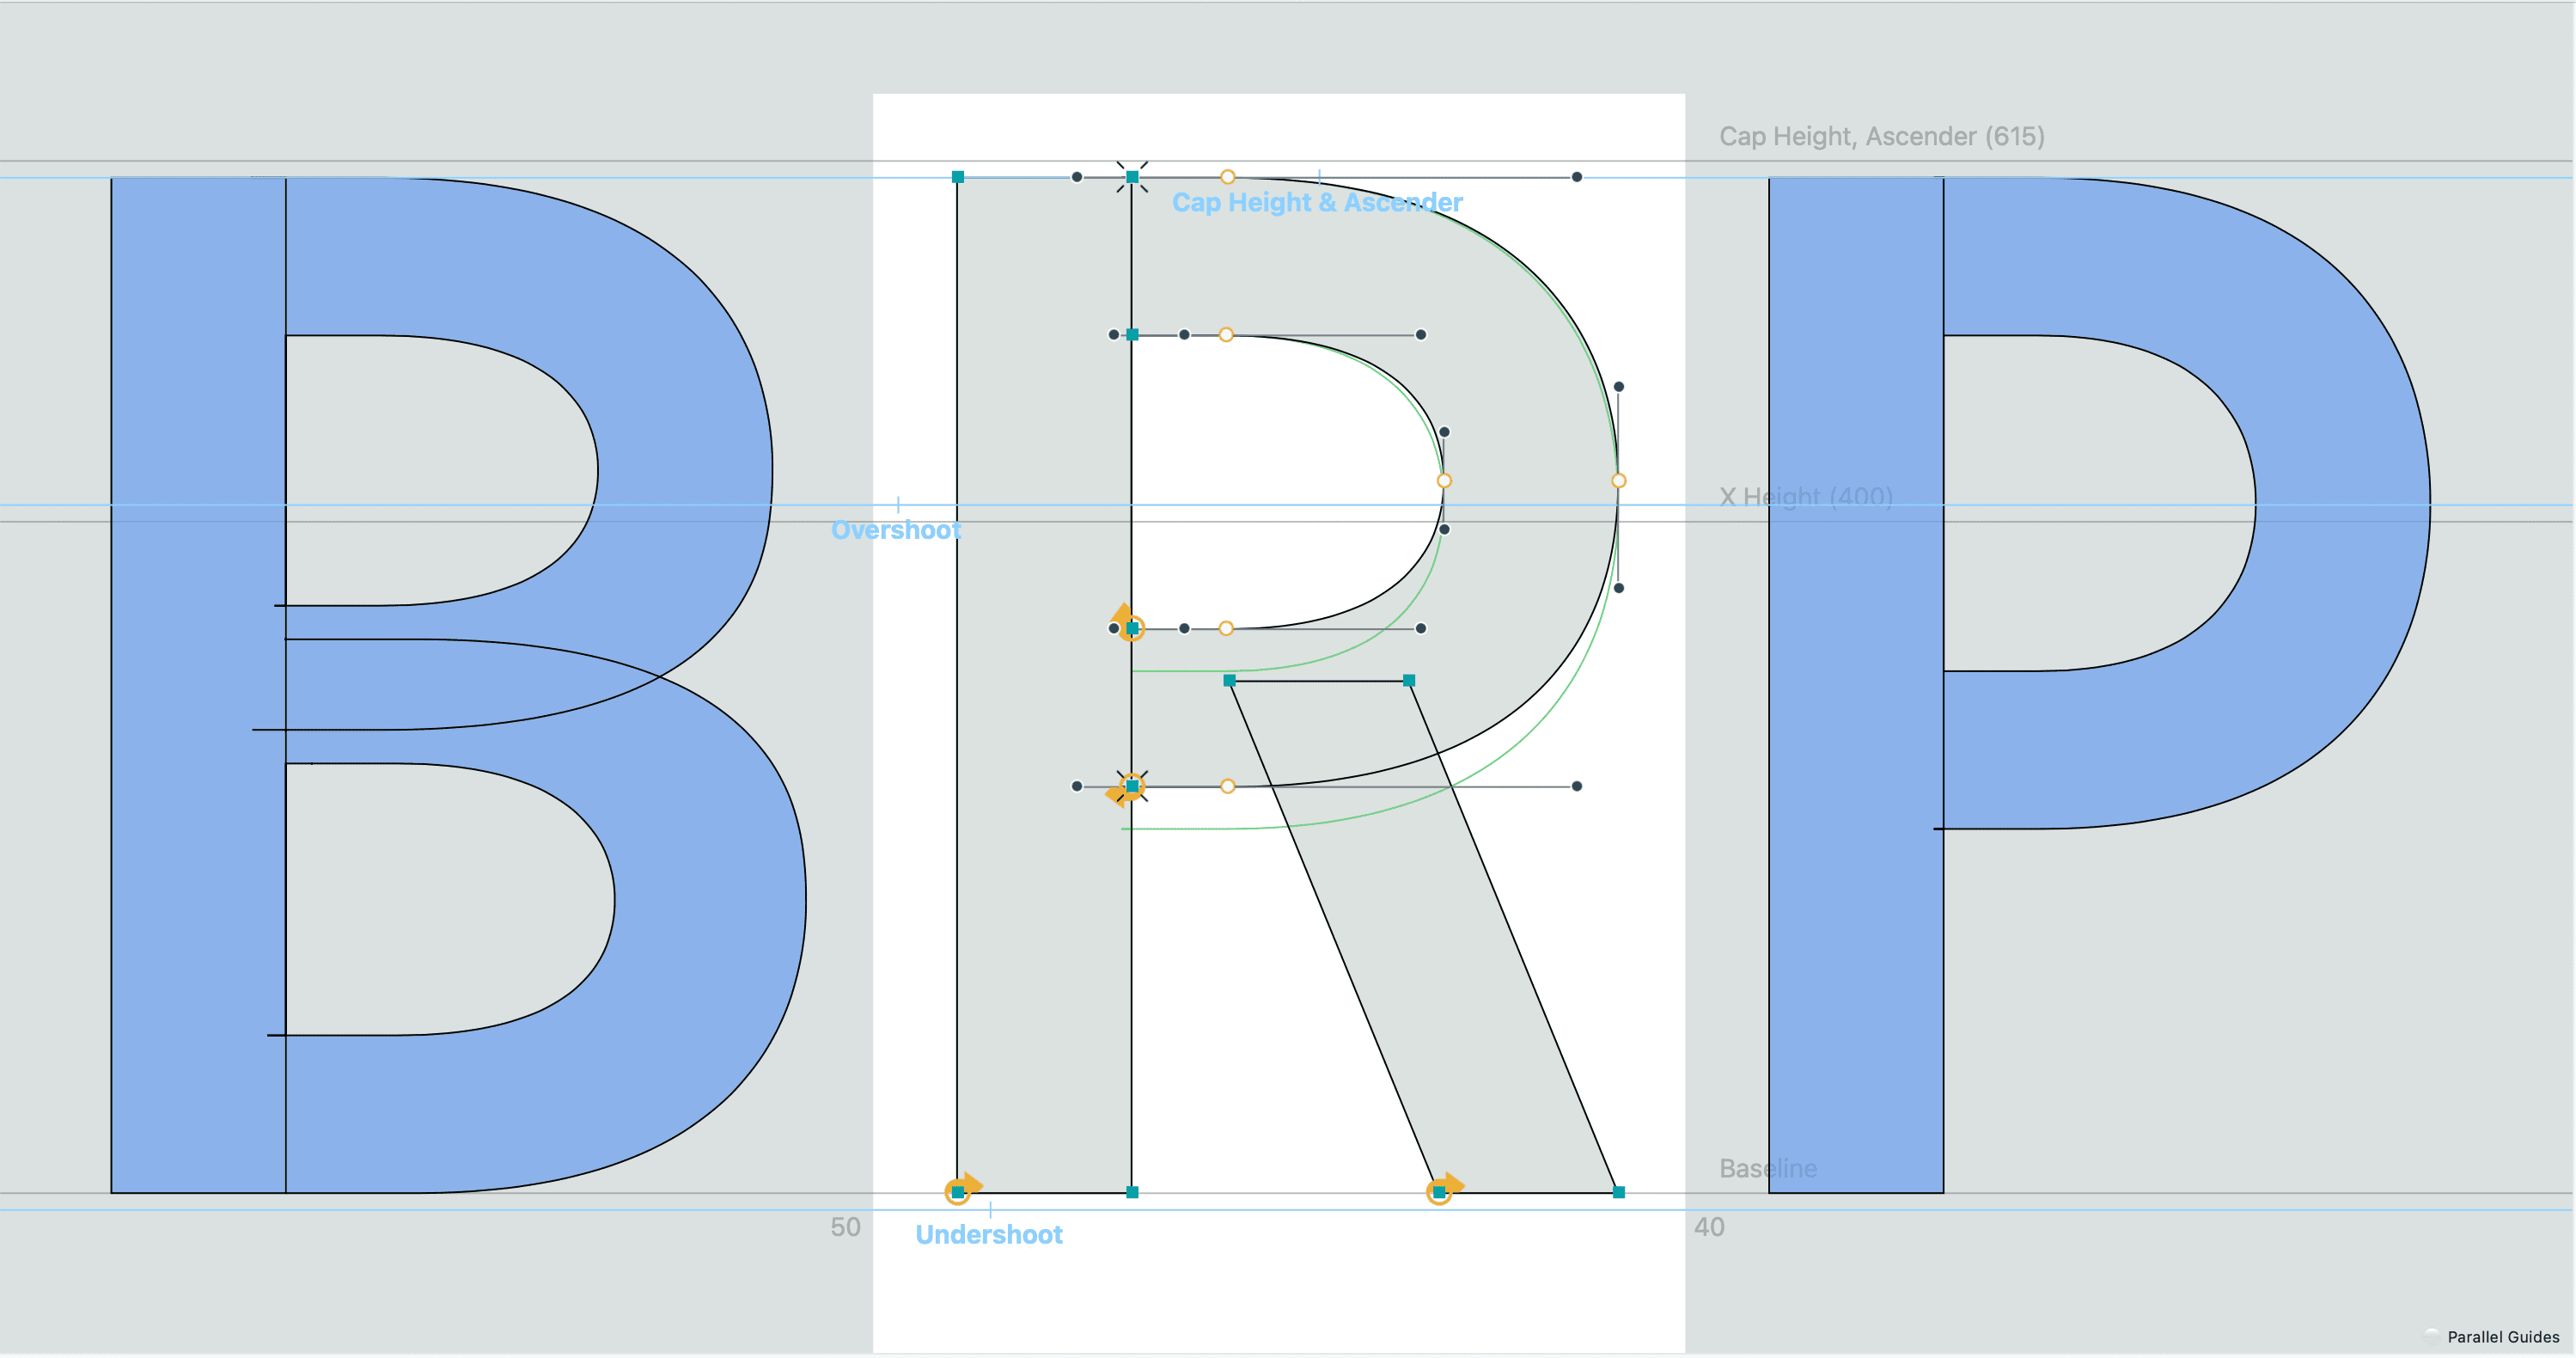Select the R leg's top-right corner node
Image resolution: width=2576 pixels, height=1358 pixels.
tap(1409, 681)
